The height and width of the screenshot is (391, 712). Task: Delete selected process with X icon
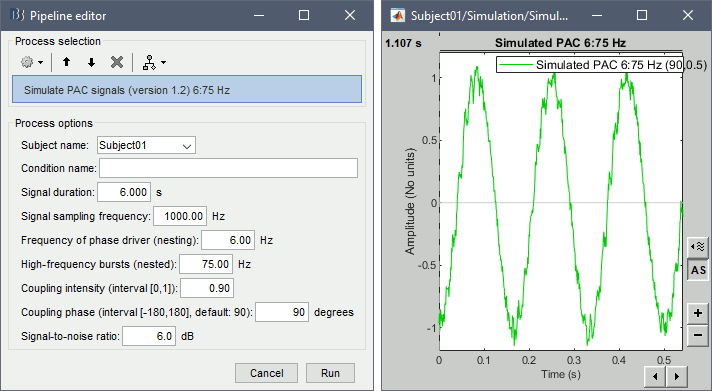[117, 62]
